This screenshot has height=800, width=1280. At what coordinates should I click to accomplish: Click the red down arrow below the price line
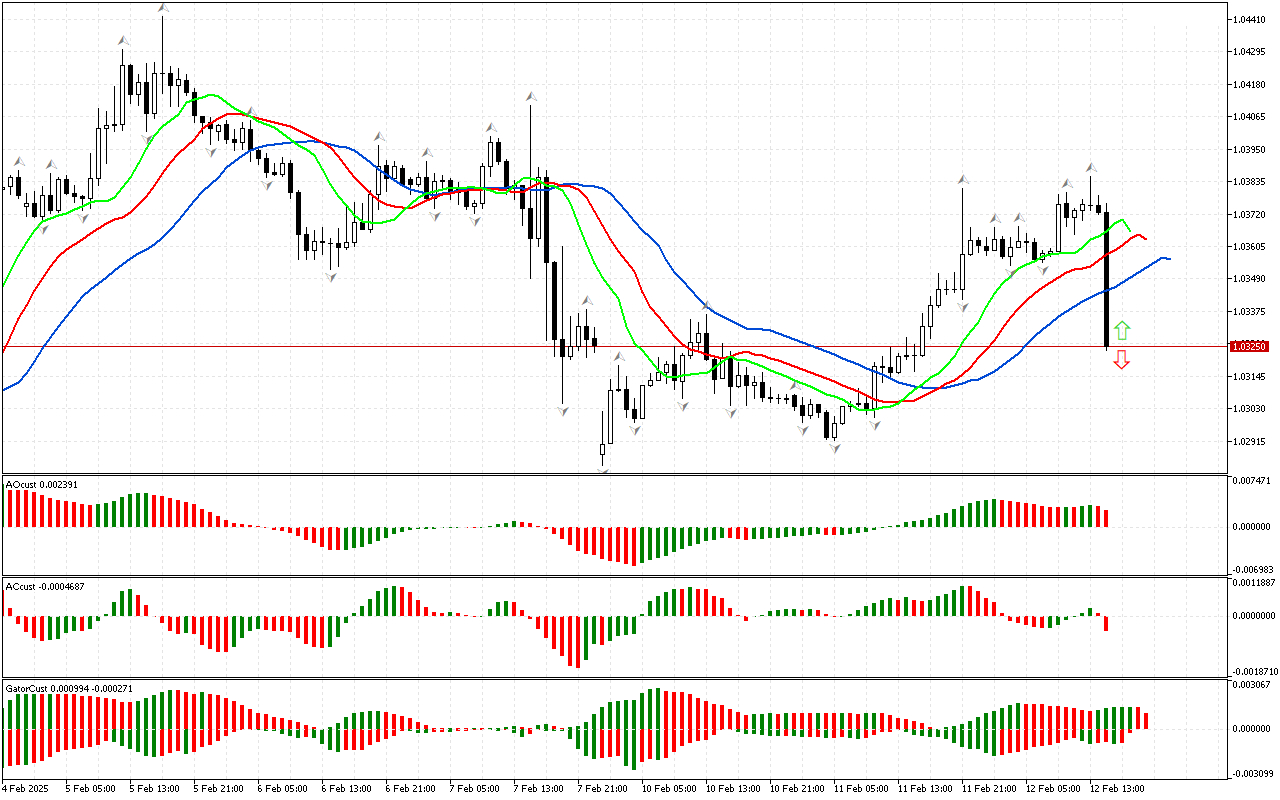1122,359
